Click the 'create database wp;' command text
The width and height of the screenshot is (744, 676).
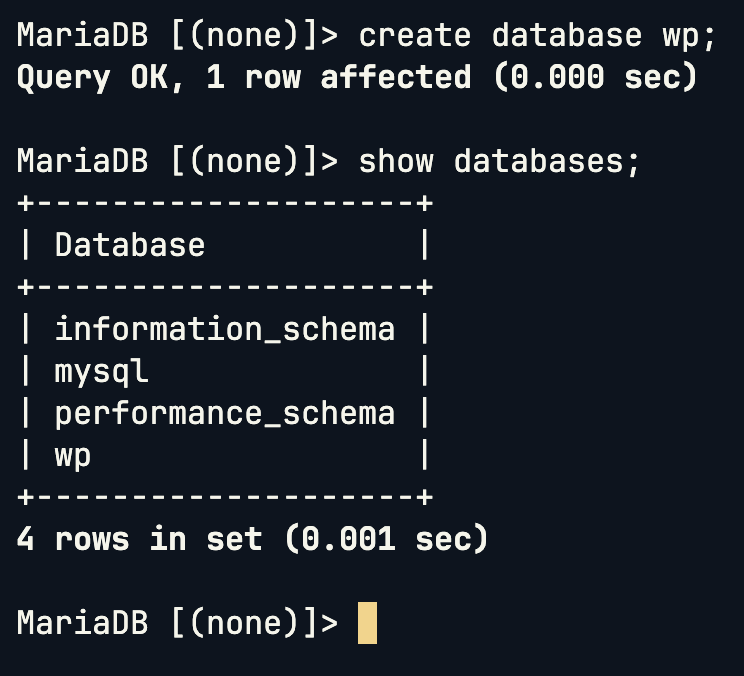(537, 36)
